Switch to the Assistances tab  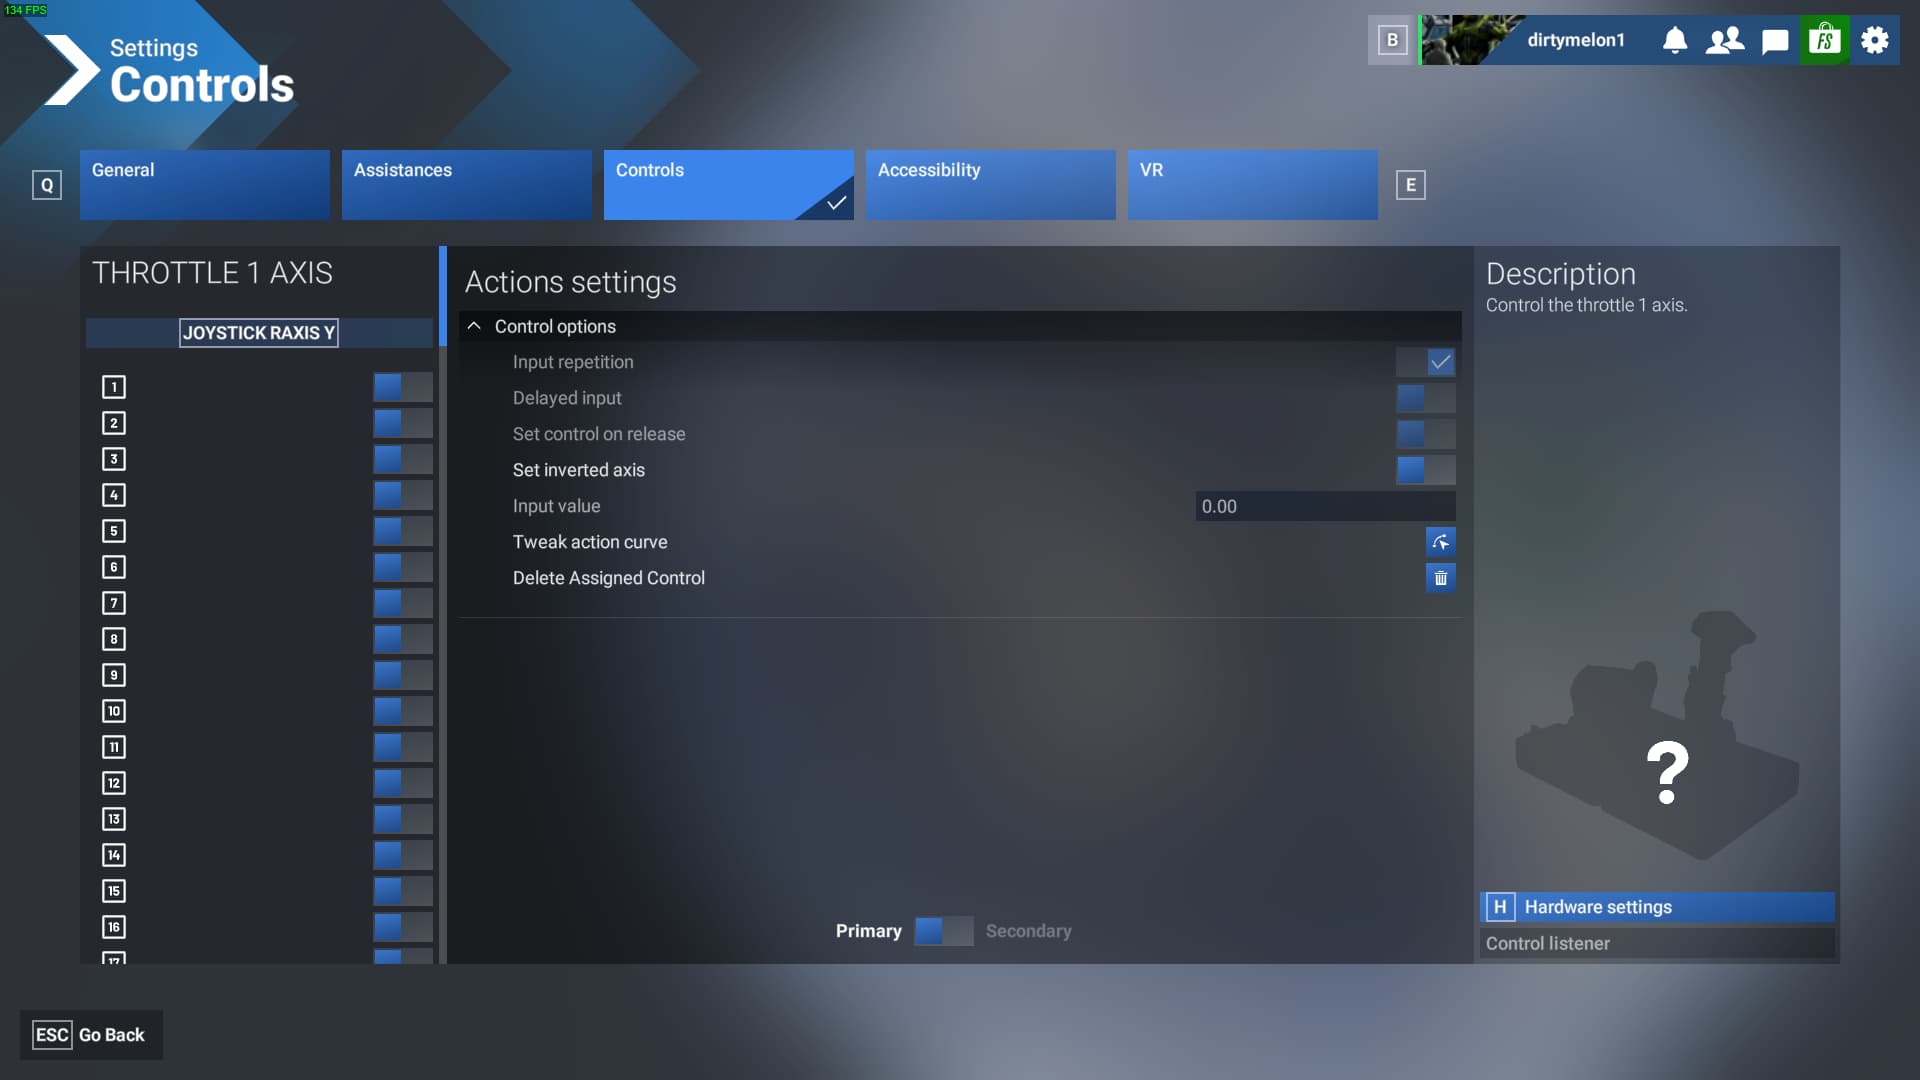[x=466, y=184]
